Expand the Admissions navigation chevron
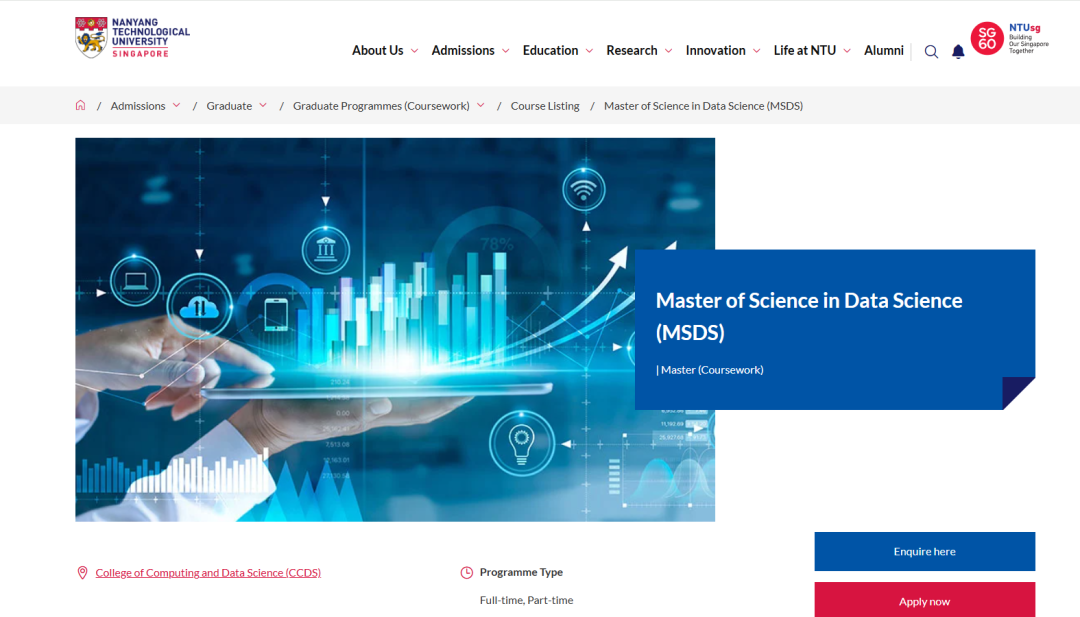This screenshot has width=1080, height=617. coord(505,51)
